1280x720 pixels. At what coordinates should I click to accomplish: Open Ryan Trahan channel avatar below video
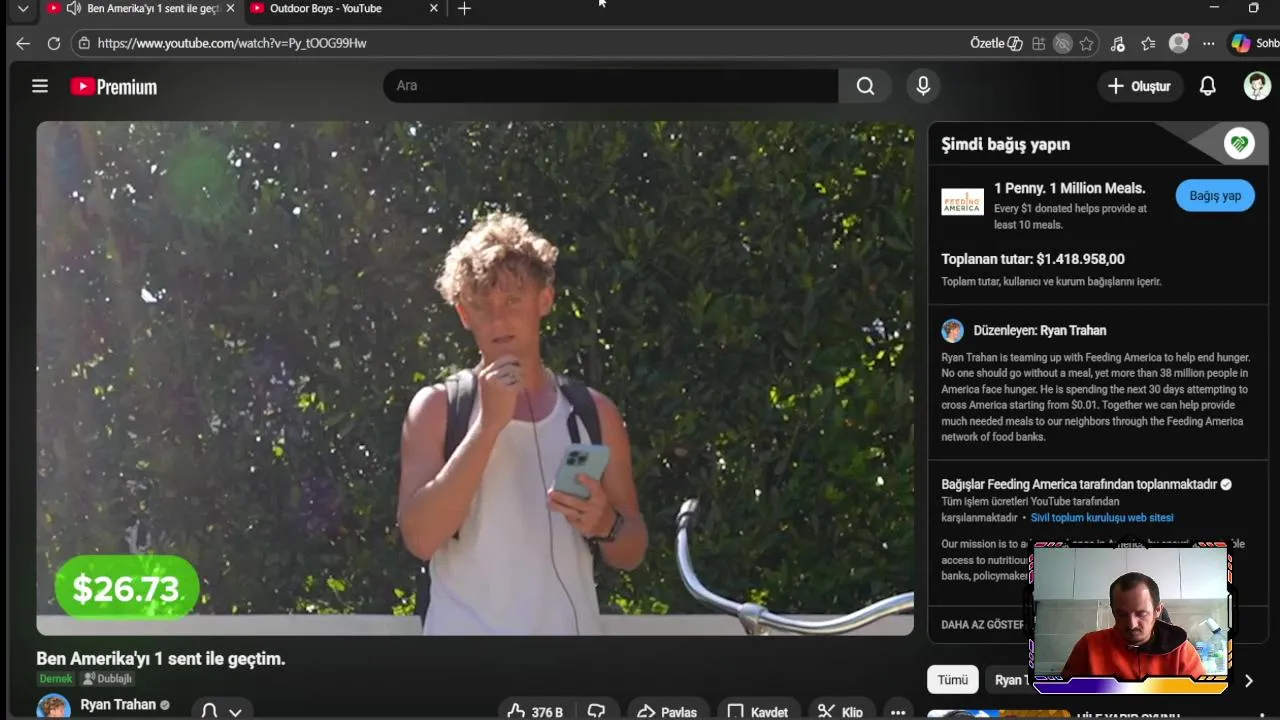(53, 707)
